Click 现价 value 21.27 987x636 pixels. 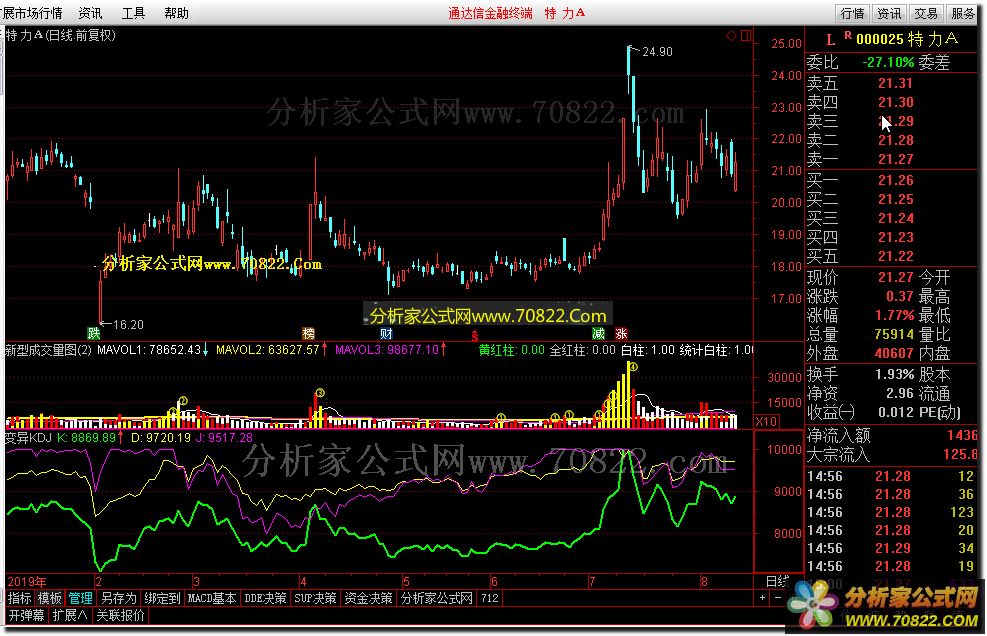click(x=895, y=277)
